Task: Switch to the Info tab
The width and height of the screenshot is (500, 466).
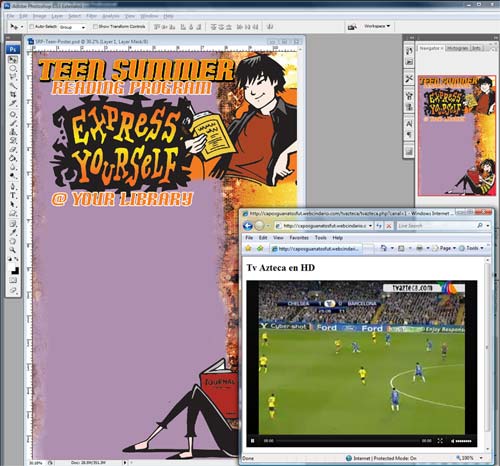Action: point(476,48)
